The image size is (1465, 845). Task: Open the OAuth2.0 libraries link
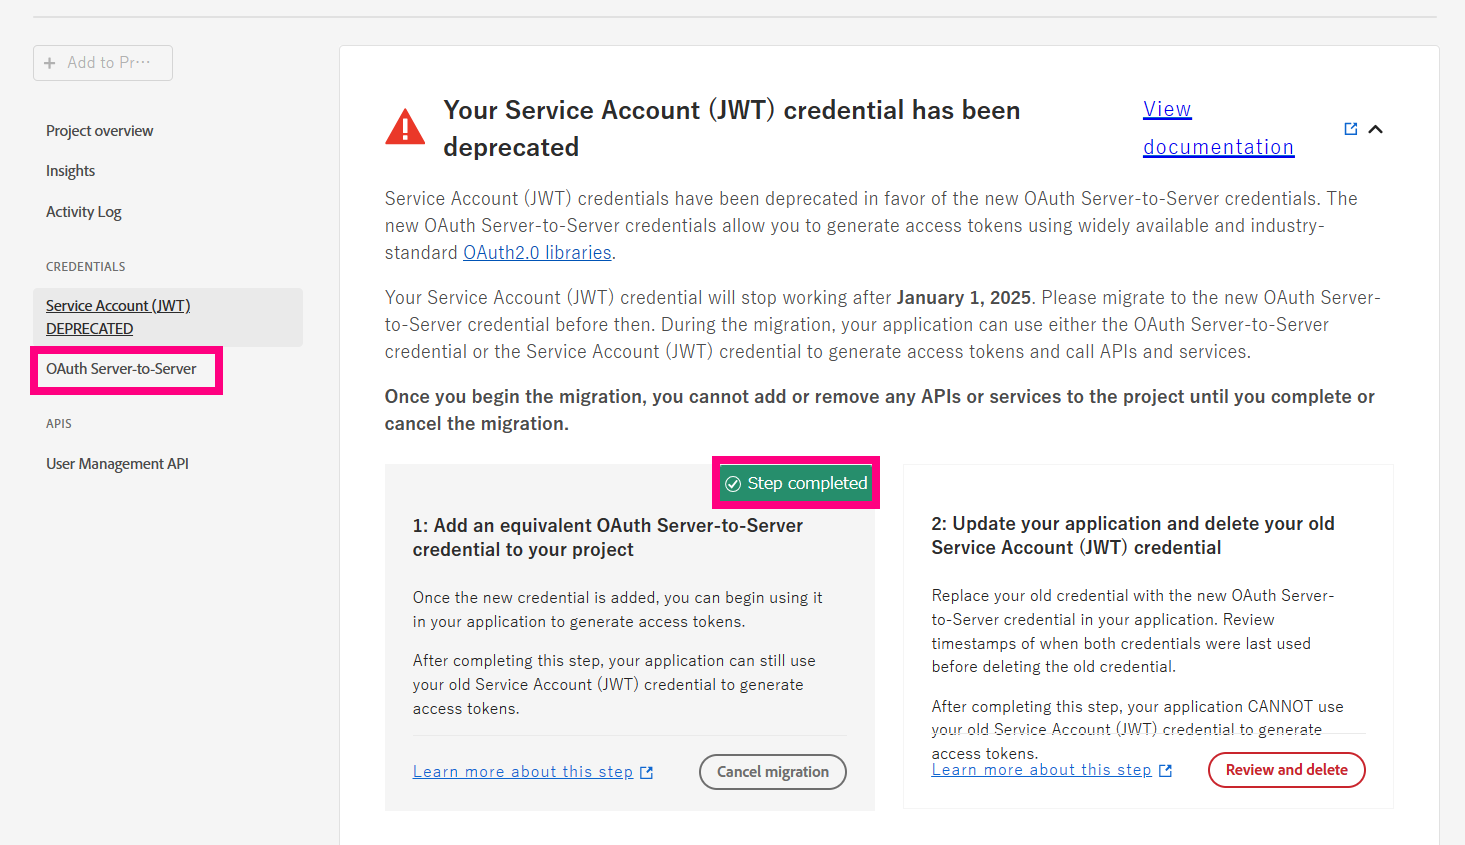point(537,253)
